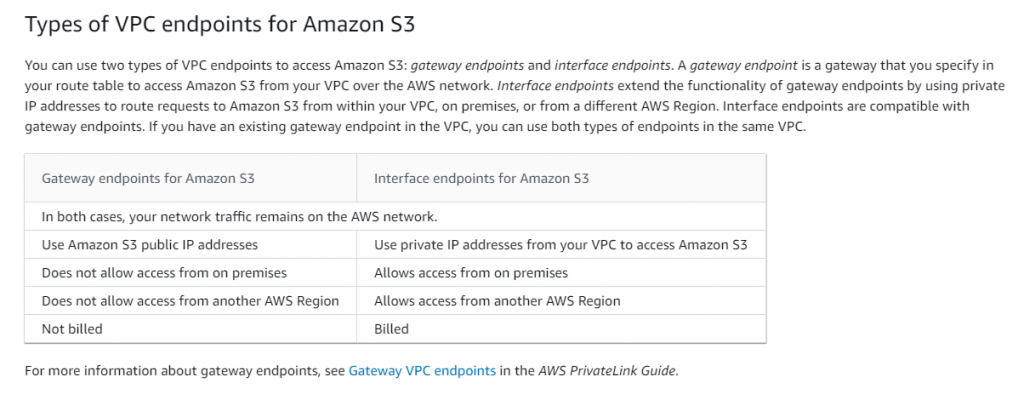The width and height of the screenshot is (1024, 394).
Task: Click the Allows access from on premises cell
Action: pyautogui.click(x=562, y=273)
